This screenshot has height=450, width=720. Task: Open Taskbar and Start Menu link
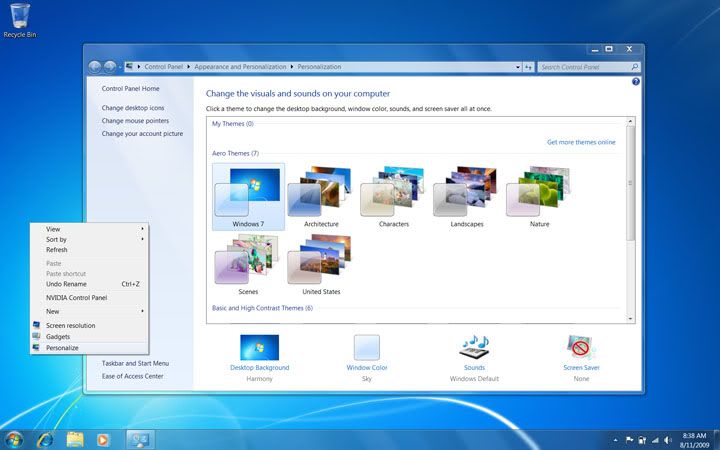coord(135,363)
